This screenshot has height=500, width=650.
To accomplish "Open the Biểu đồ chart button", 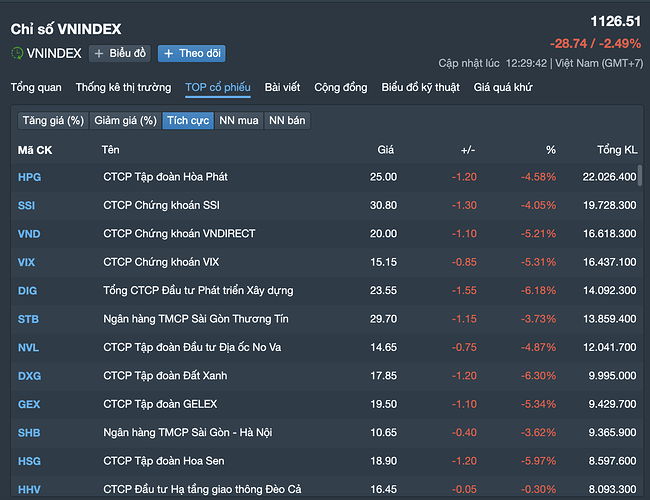I will [x=120, y=53].
